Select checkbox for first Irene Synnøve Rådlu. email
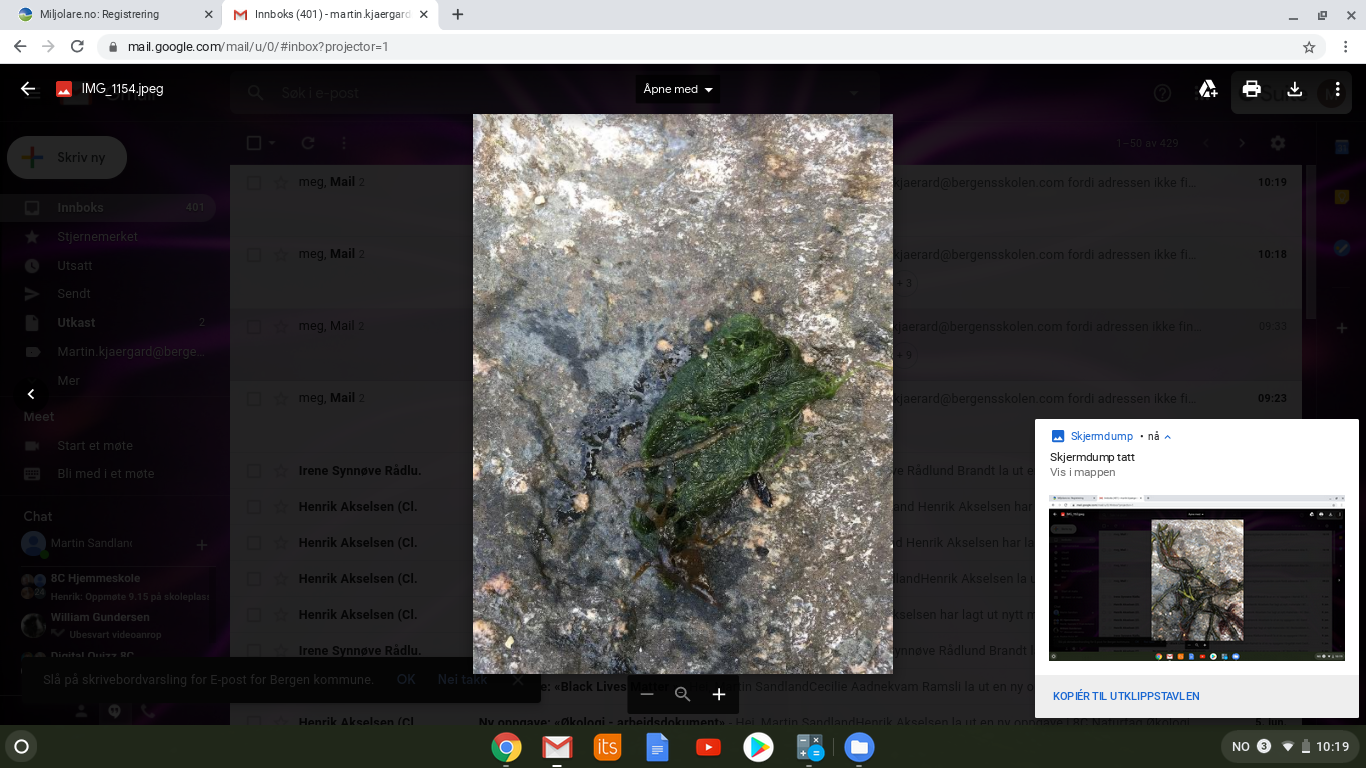 pyautogui.click(x=254, y=471)
